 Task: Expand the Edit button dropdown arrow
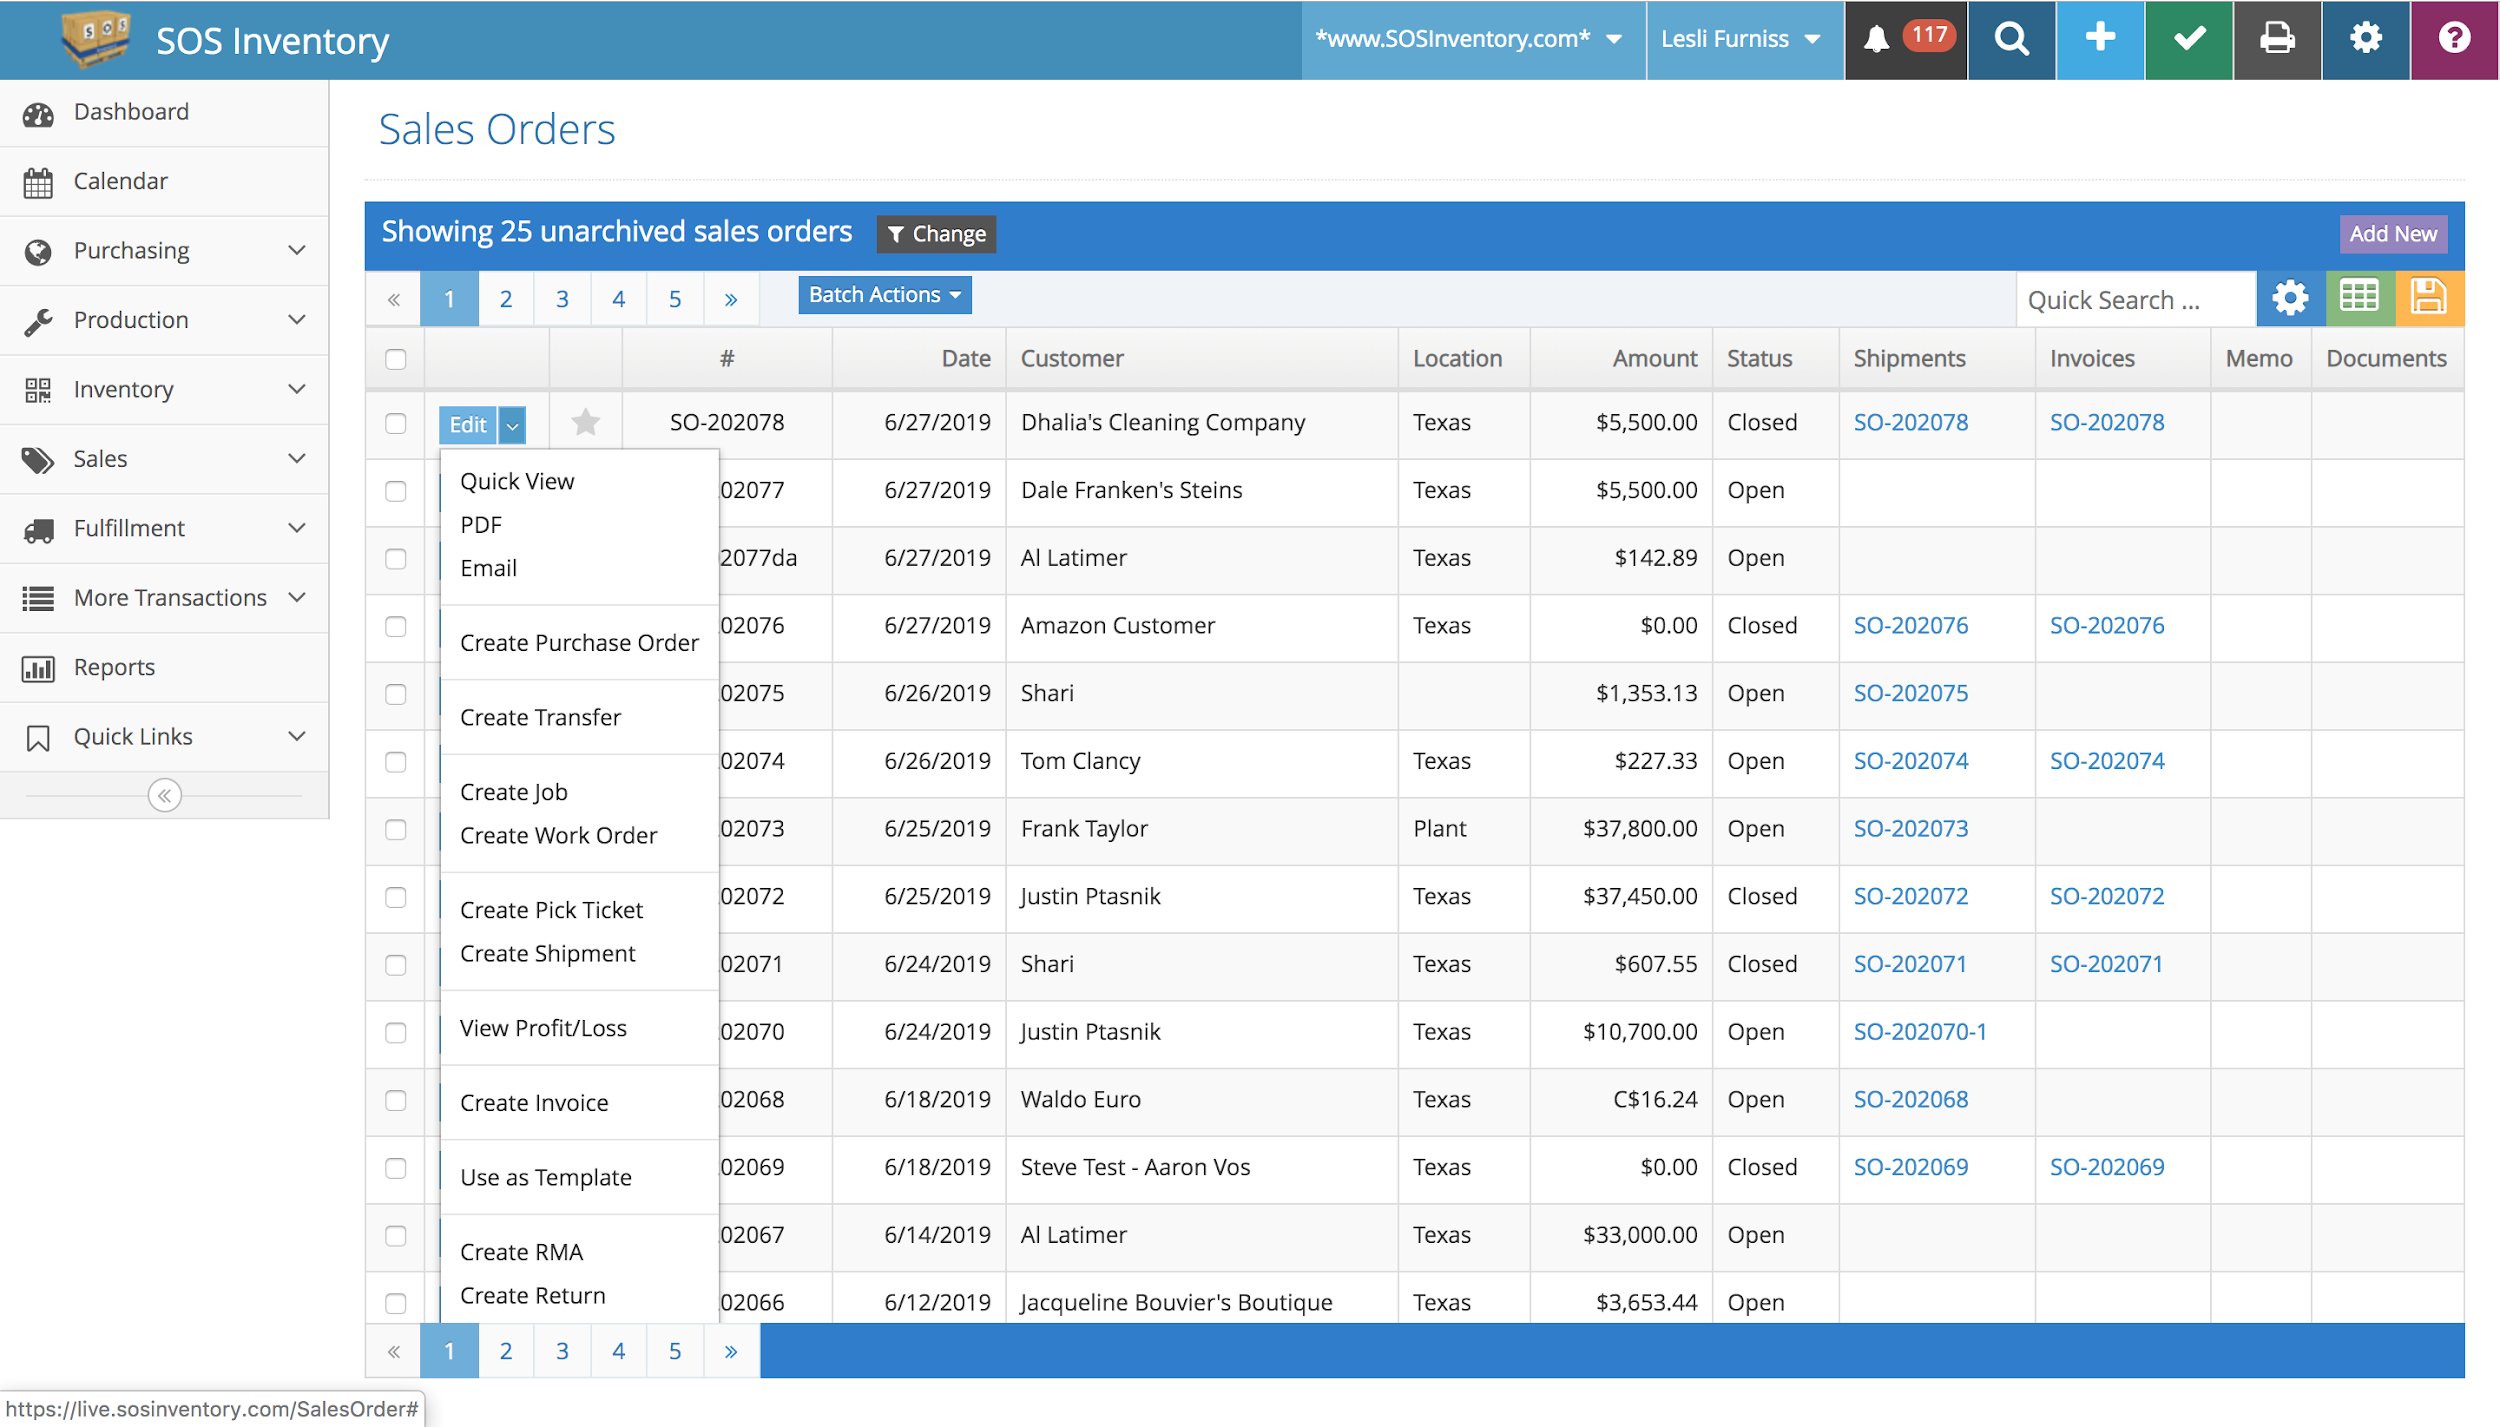click(512, 424)
